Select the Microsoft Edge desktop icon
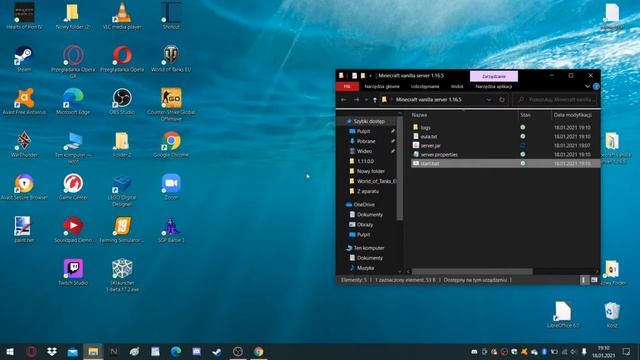Screen dimensions: 640x360 73,101
